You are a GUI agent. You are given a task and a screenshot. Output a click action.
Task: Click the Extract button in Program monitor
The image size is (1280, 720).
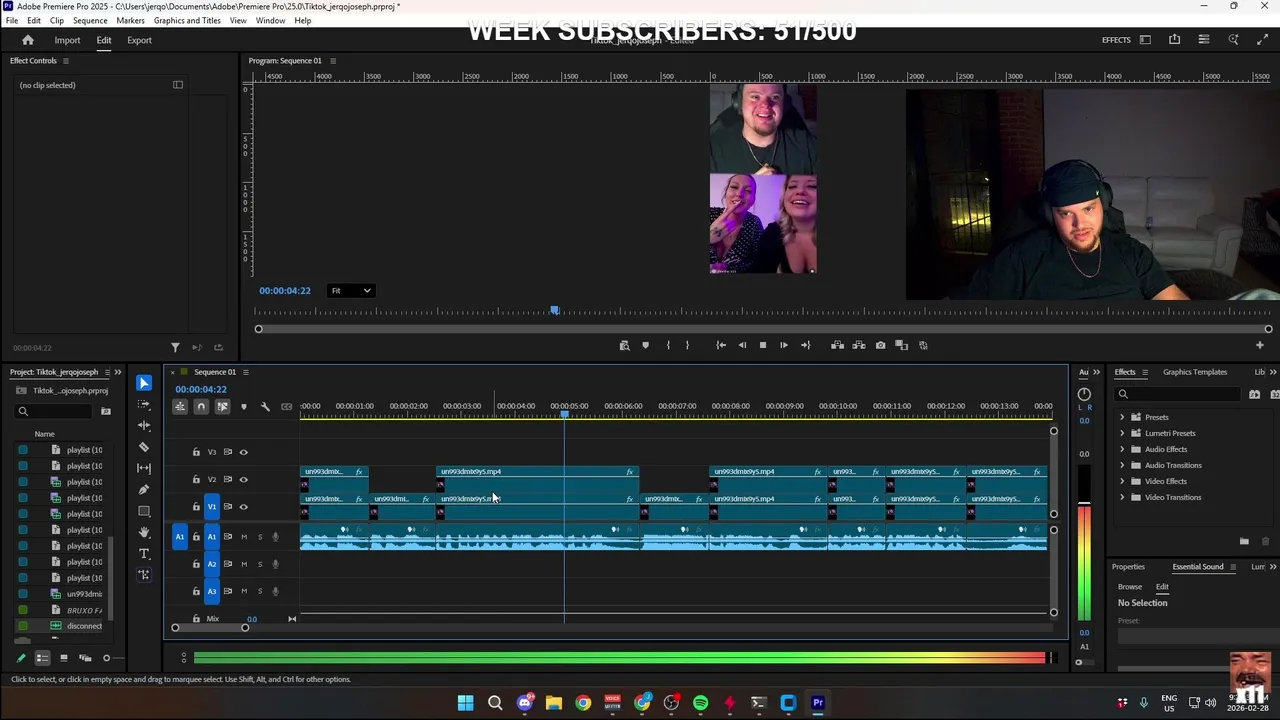click(859, 345)
